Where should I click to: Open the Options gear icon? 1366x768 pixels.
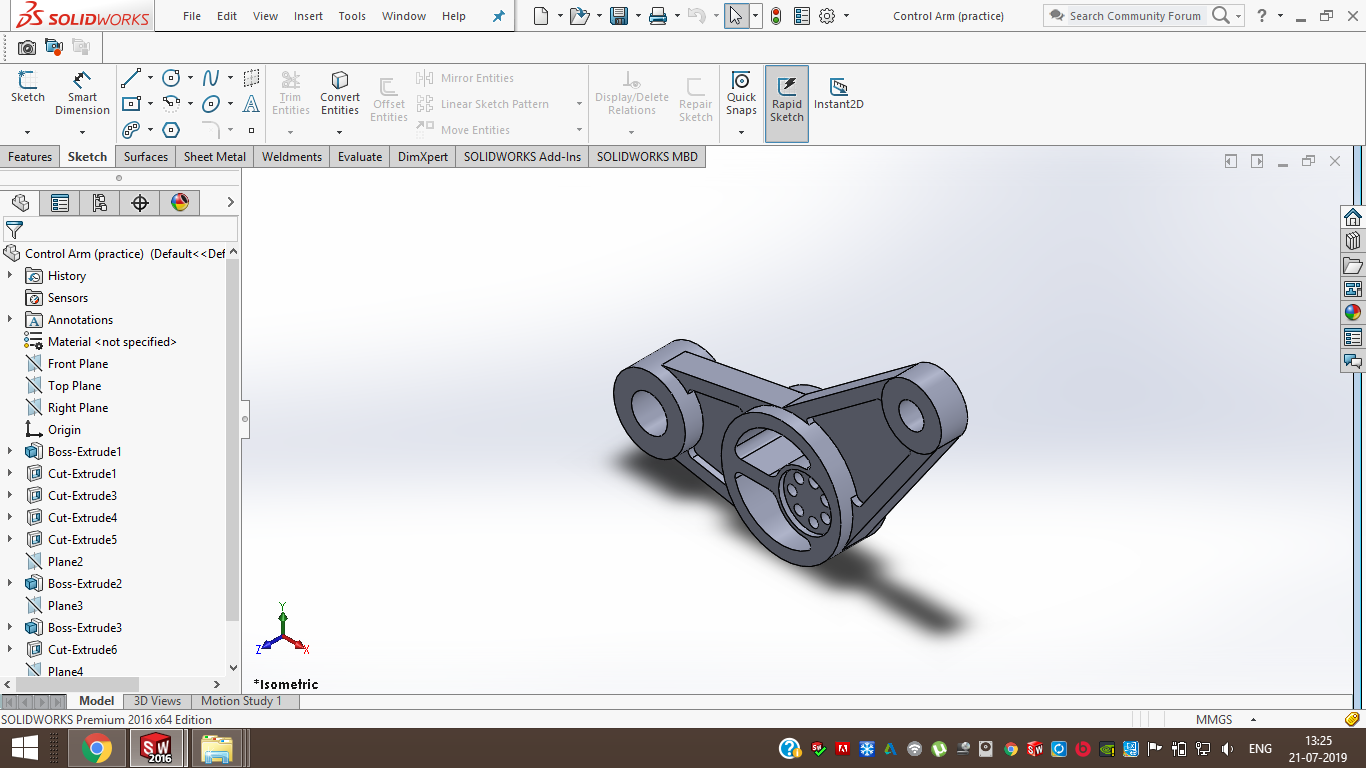(827, 16)
